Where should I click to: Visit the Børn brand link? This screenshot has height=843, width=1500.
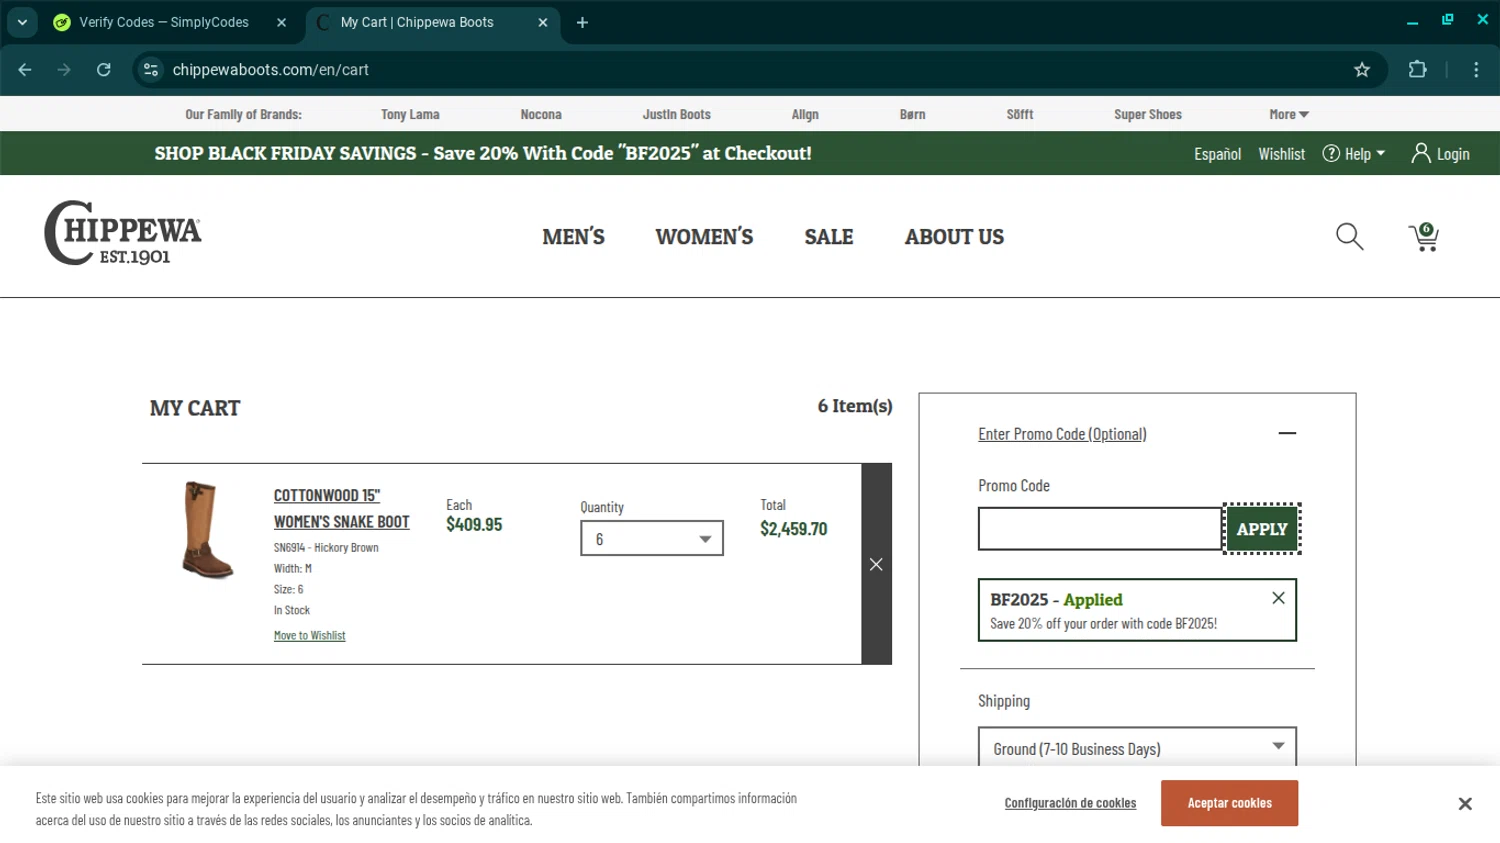(912, 114)
